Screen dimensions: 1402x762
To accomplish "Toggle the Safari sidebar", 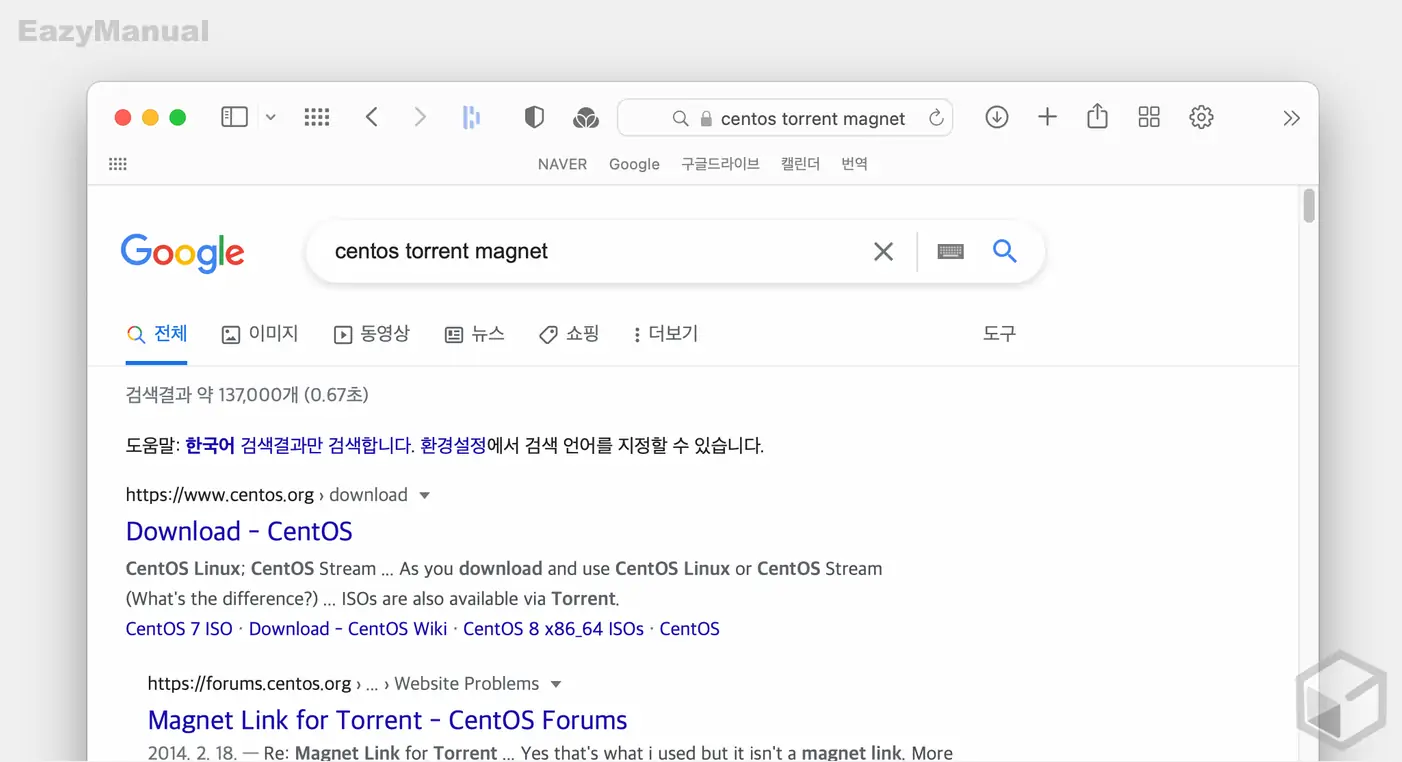I will [x=234, y=118].
